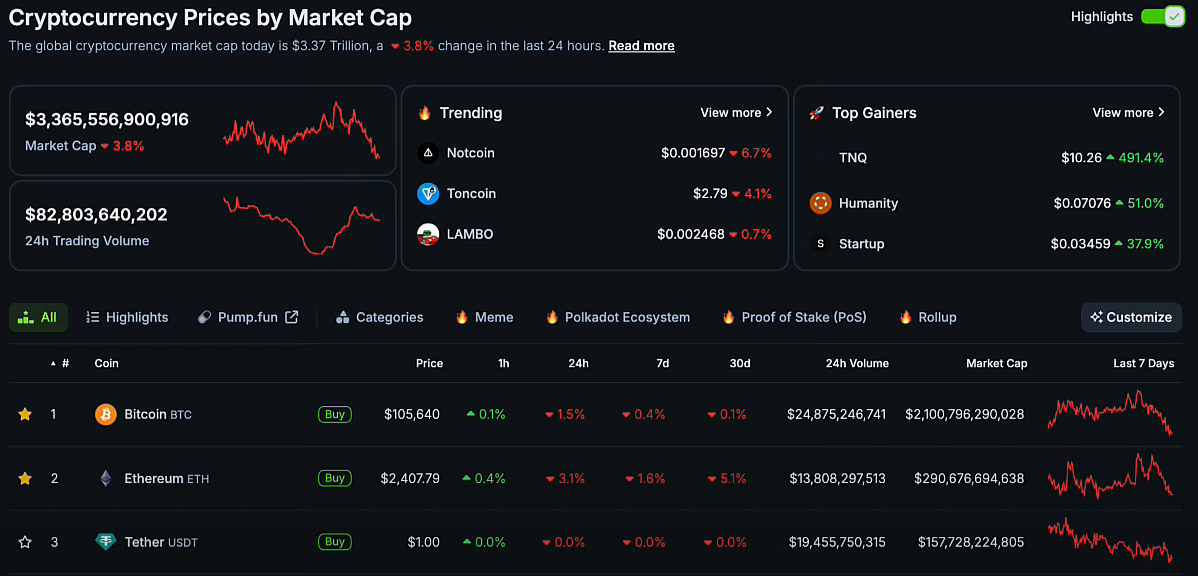Screen dimensions: 1198x576
Task: Click the LAMBO coin icon
Action: [x=428, y=234]
